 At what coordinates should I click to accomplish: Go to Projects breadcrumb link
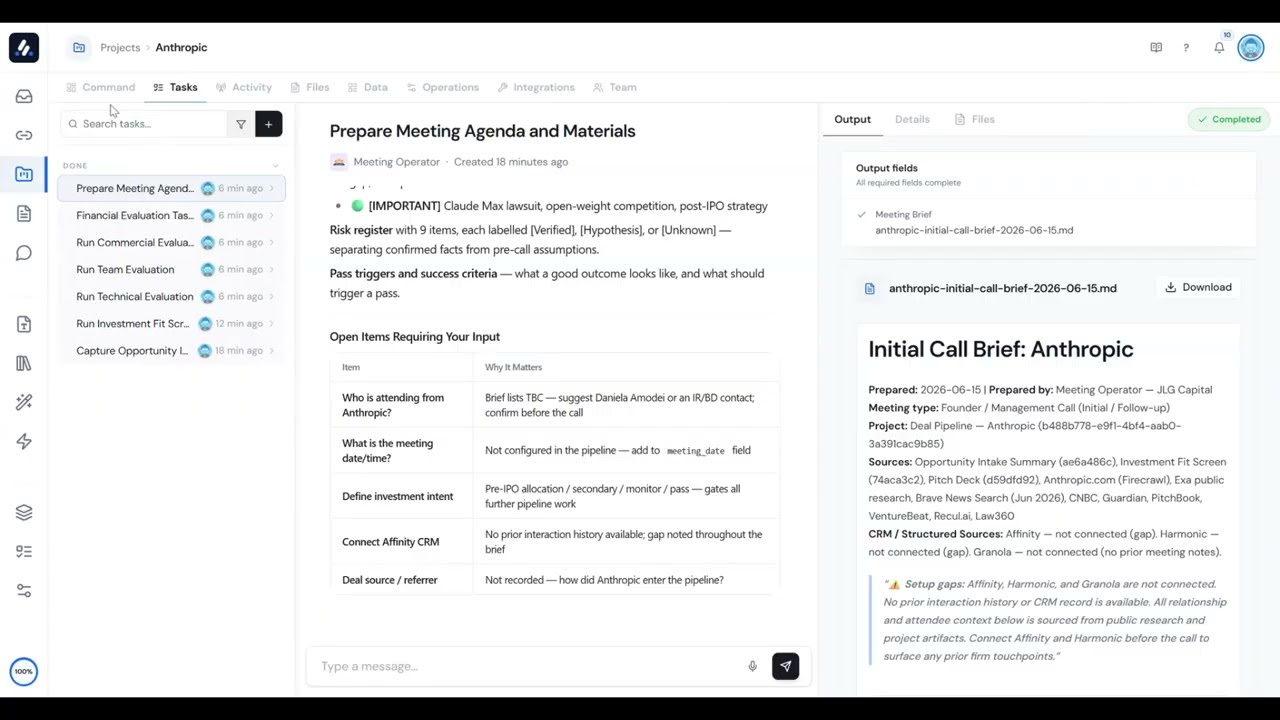(x=120, y=47)
